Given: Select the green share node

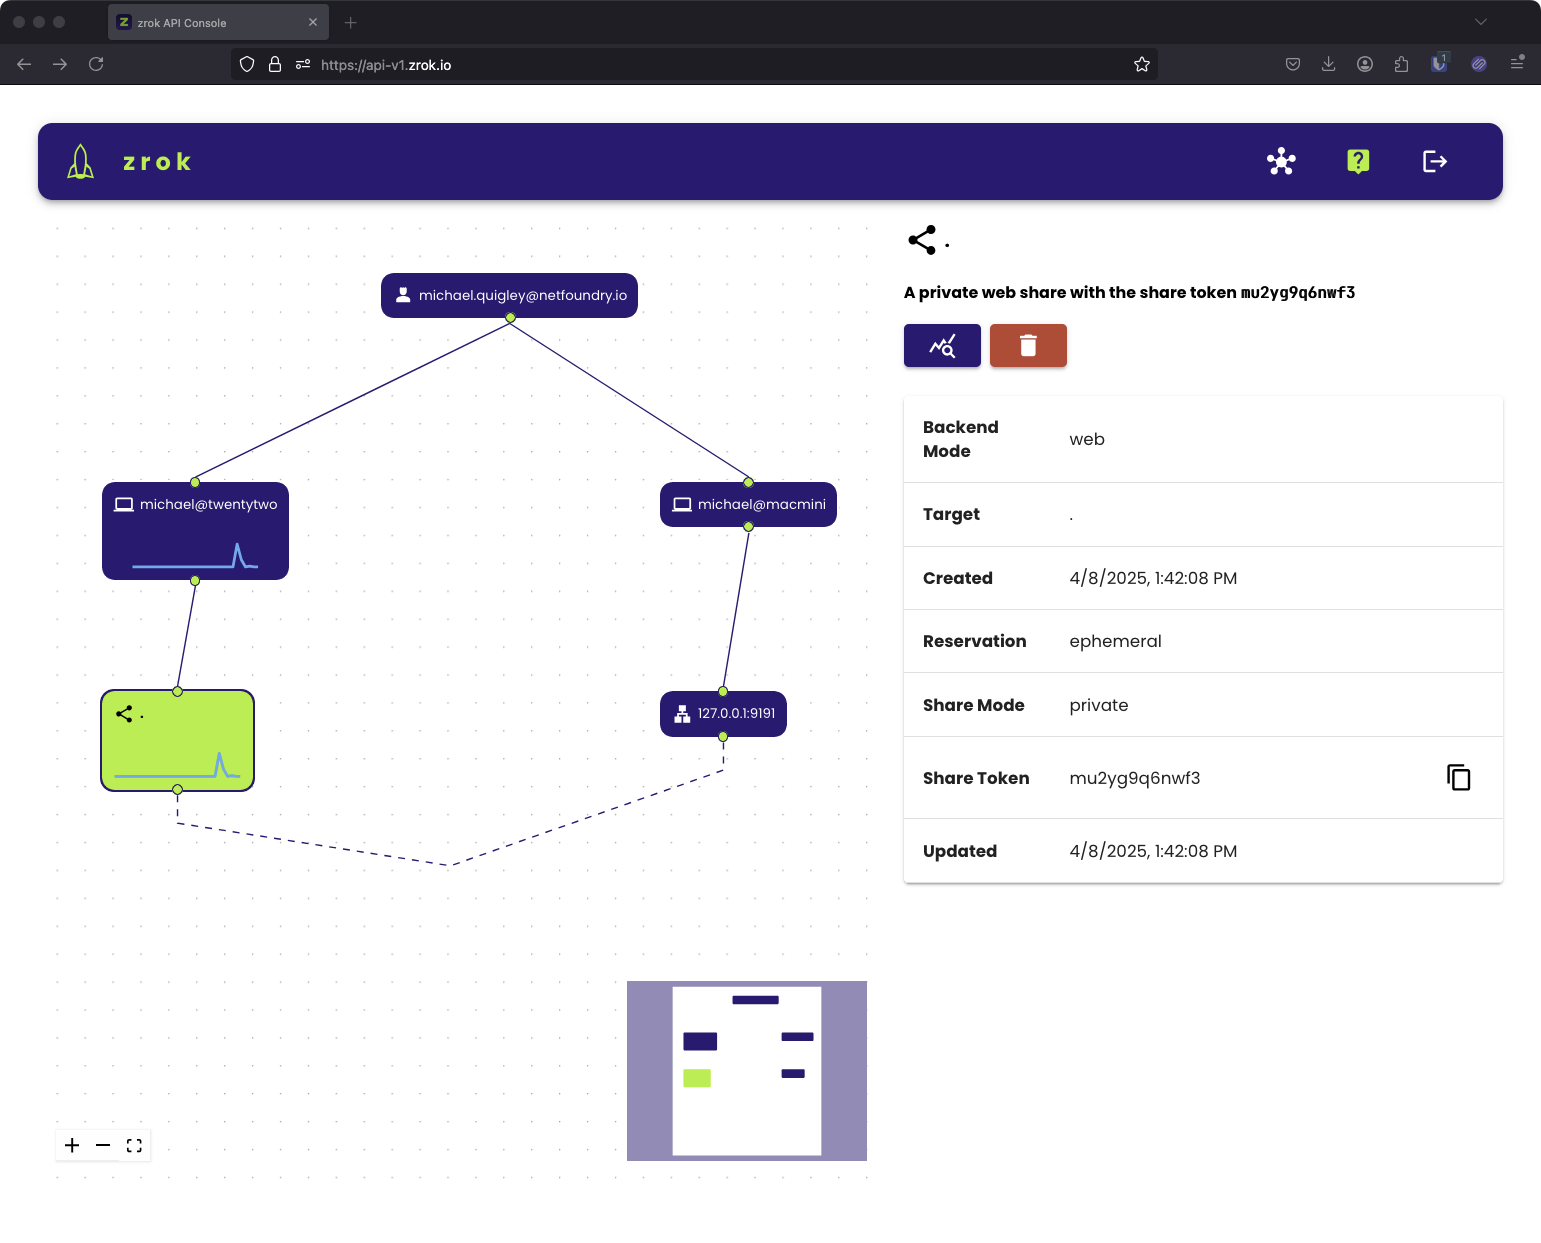Looking at the screenshot, I should (x=178, y=740).
